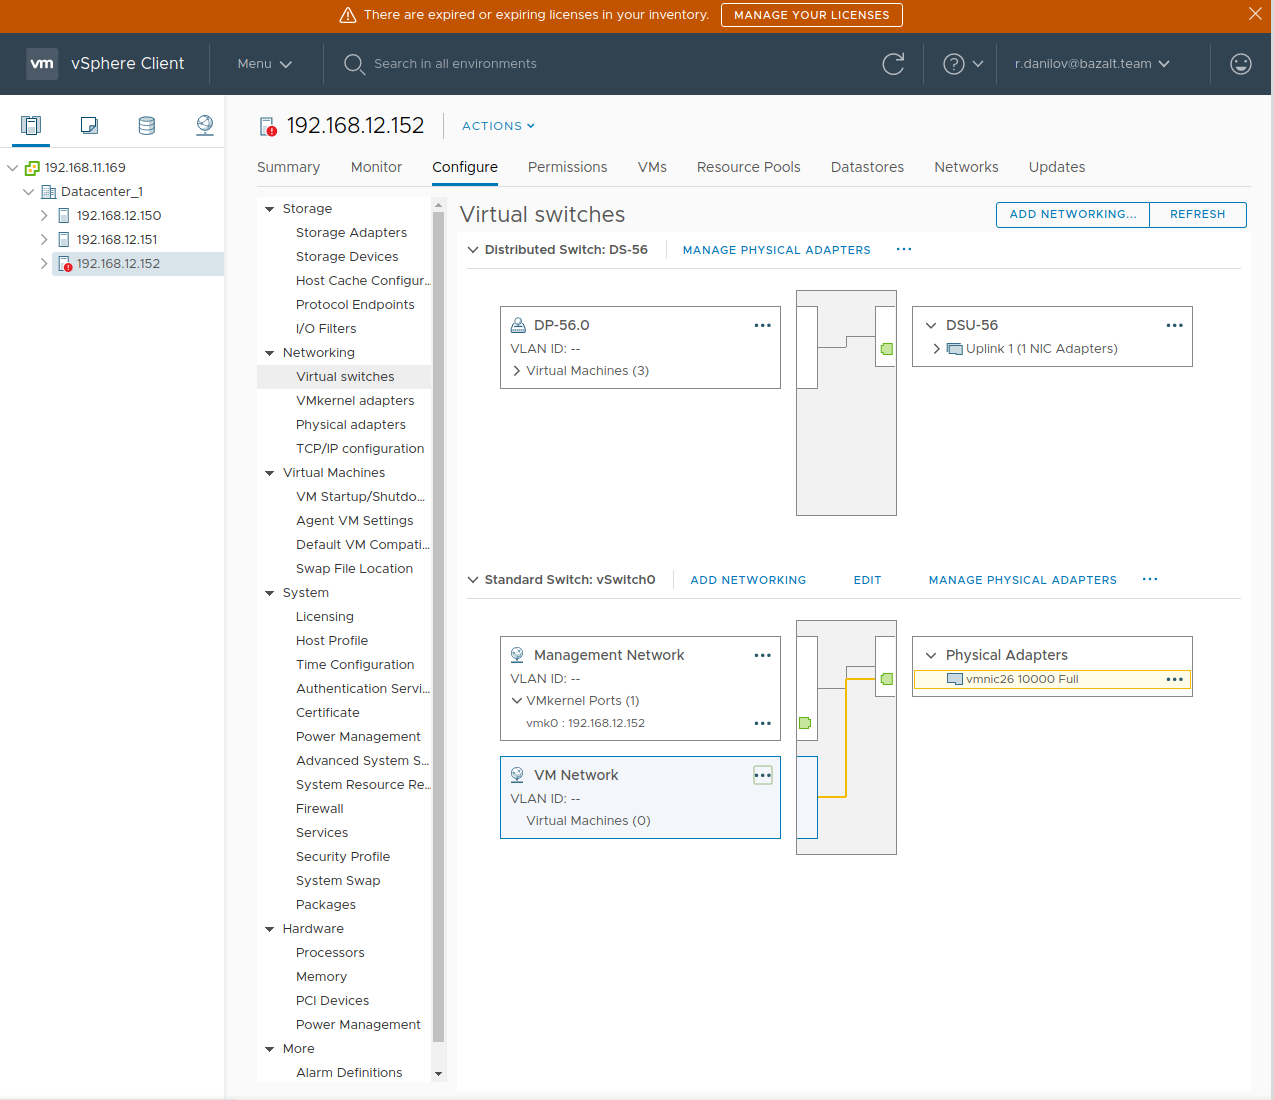This screenshot has height=1100, width=1274.
Task: Collapse the Standard Switch vSwitch0 section
Action: 473,580
